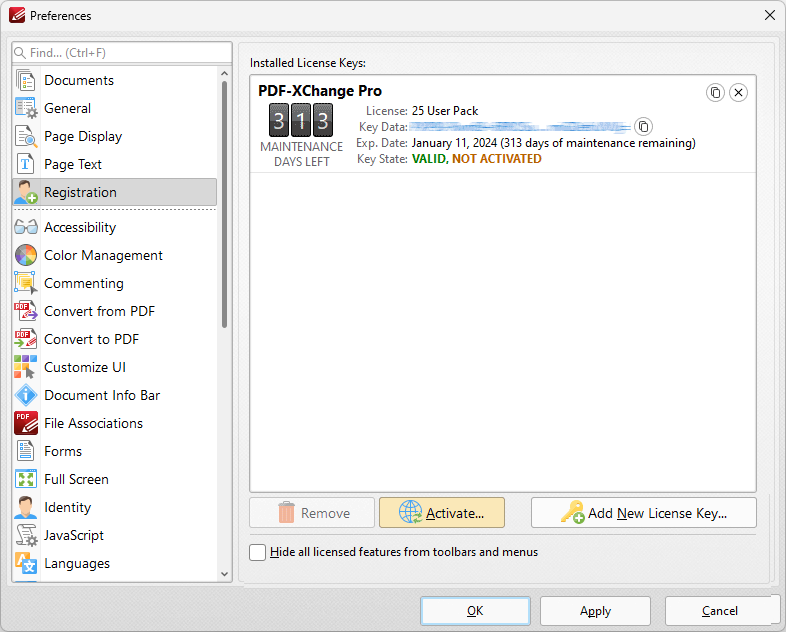786x632 pixels.
Task: Cancel the Preferences dialog
Action: point(720,611)
